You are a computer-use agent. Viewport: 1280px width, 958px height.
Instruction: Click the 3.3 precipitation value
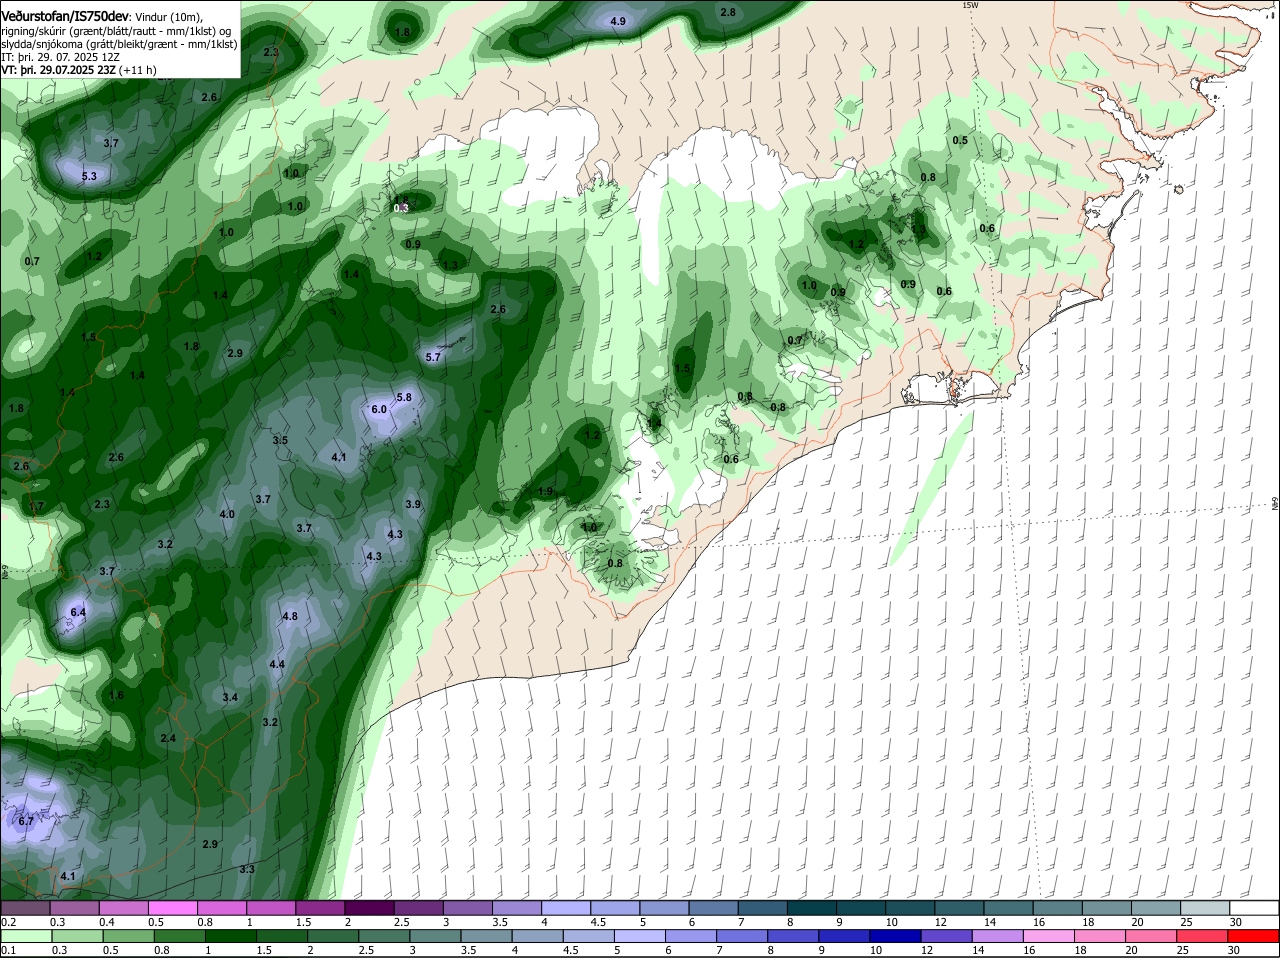pyautogui.click(x=247, y=869)
